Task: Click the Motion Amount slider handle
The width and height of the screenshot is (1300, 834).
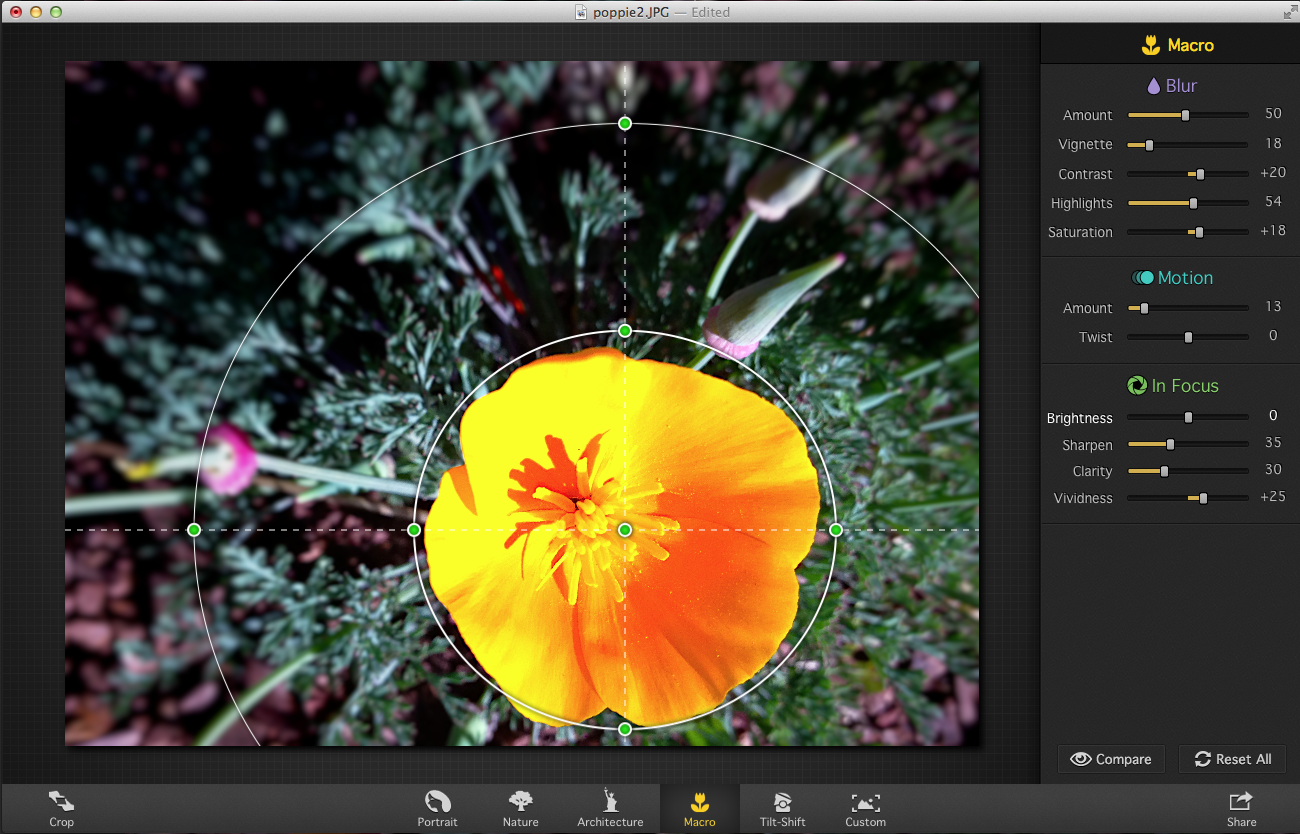Action: pyautogui.click(x=1144, y=308)
